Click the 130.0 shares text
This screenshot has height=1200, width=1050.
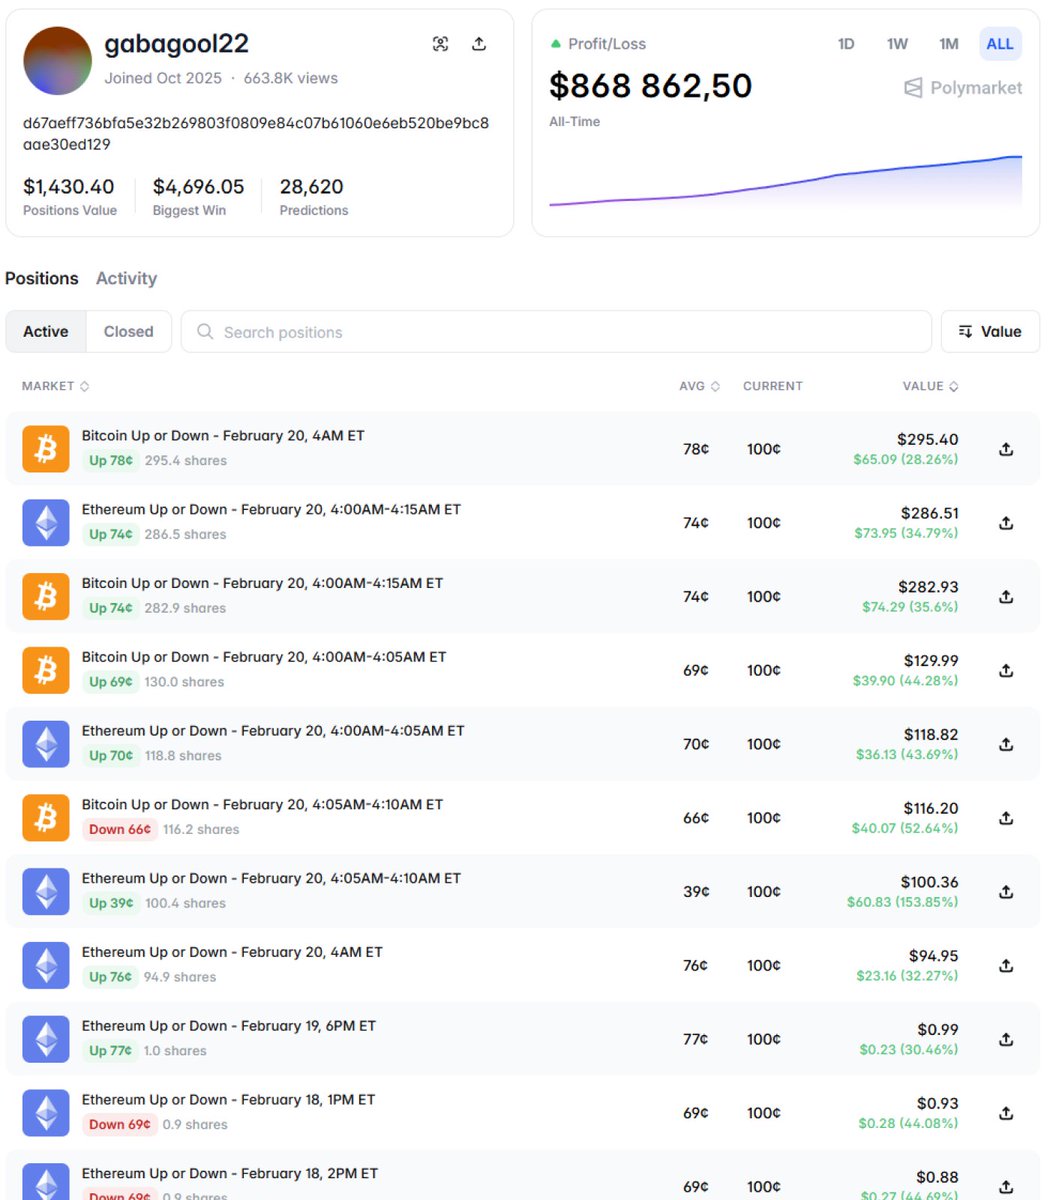184,682
